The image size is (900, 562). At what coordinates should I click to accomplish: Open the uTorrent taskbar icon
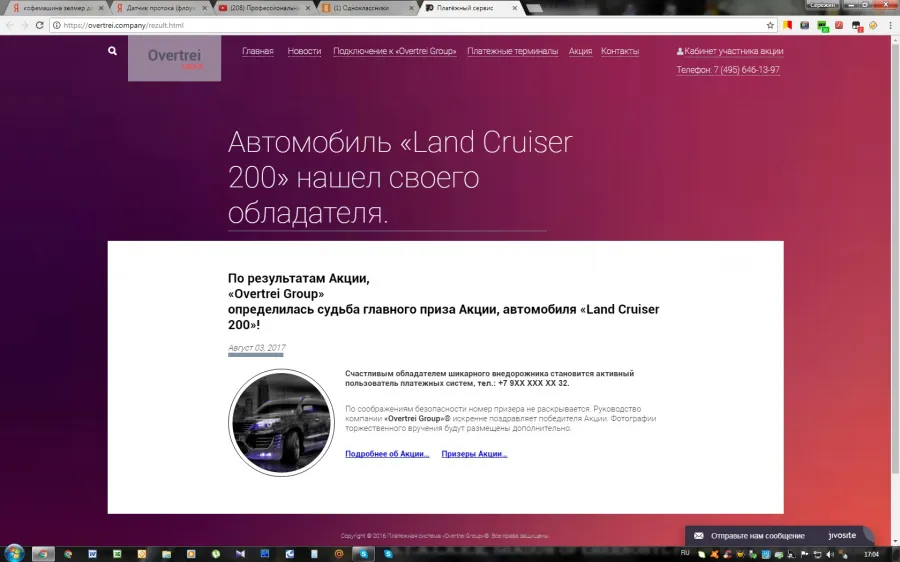click(216, 553)
